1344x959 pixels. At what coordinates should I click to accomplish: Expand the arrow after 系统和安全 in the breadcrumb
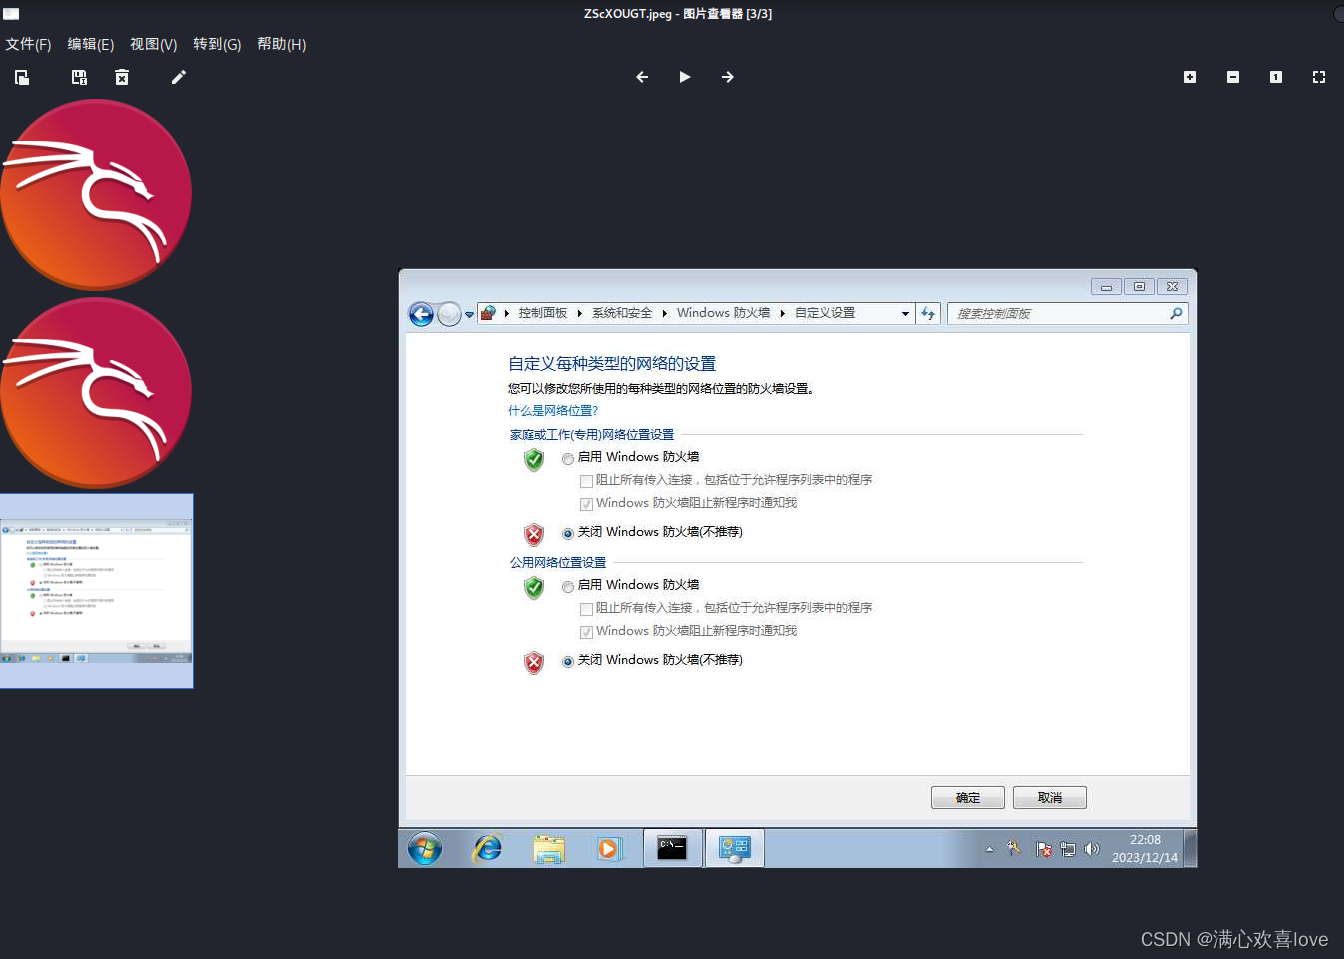click(x=664, y=313)
